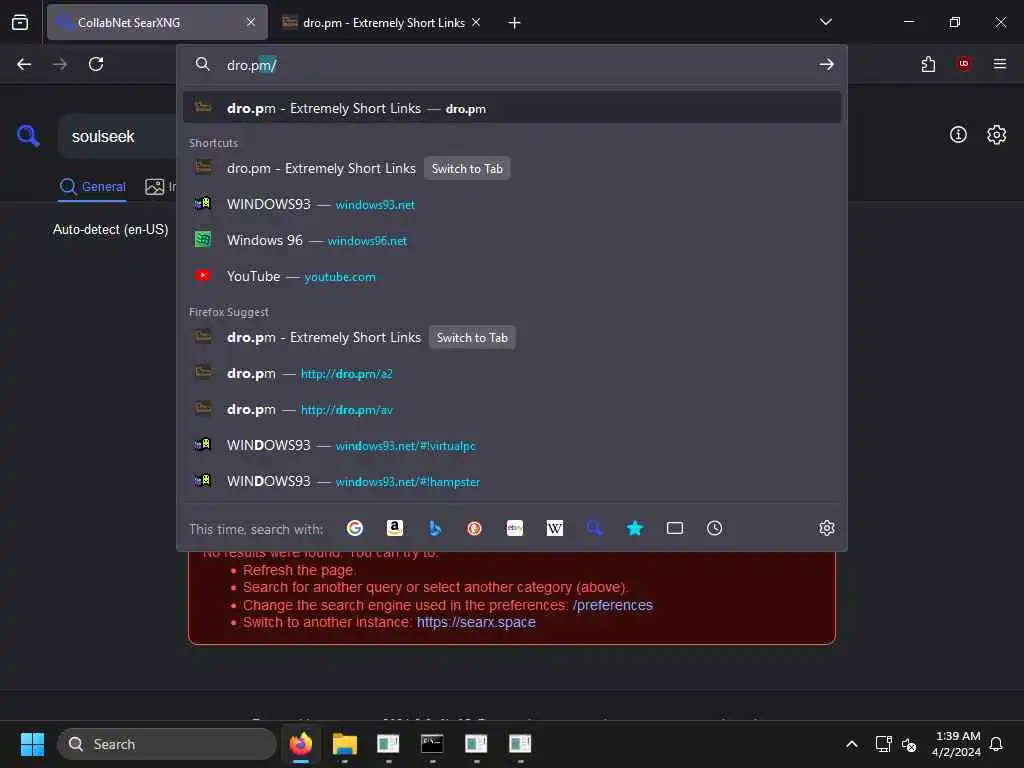Click the Windows taskbar Search box
This screenshot has height=768, width=1024.
pyautogui.click(x=167, y=744)
